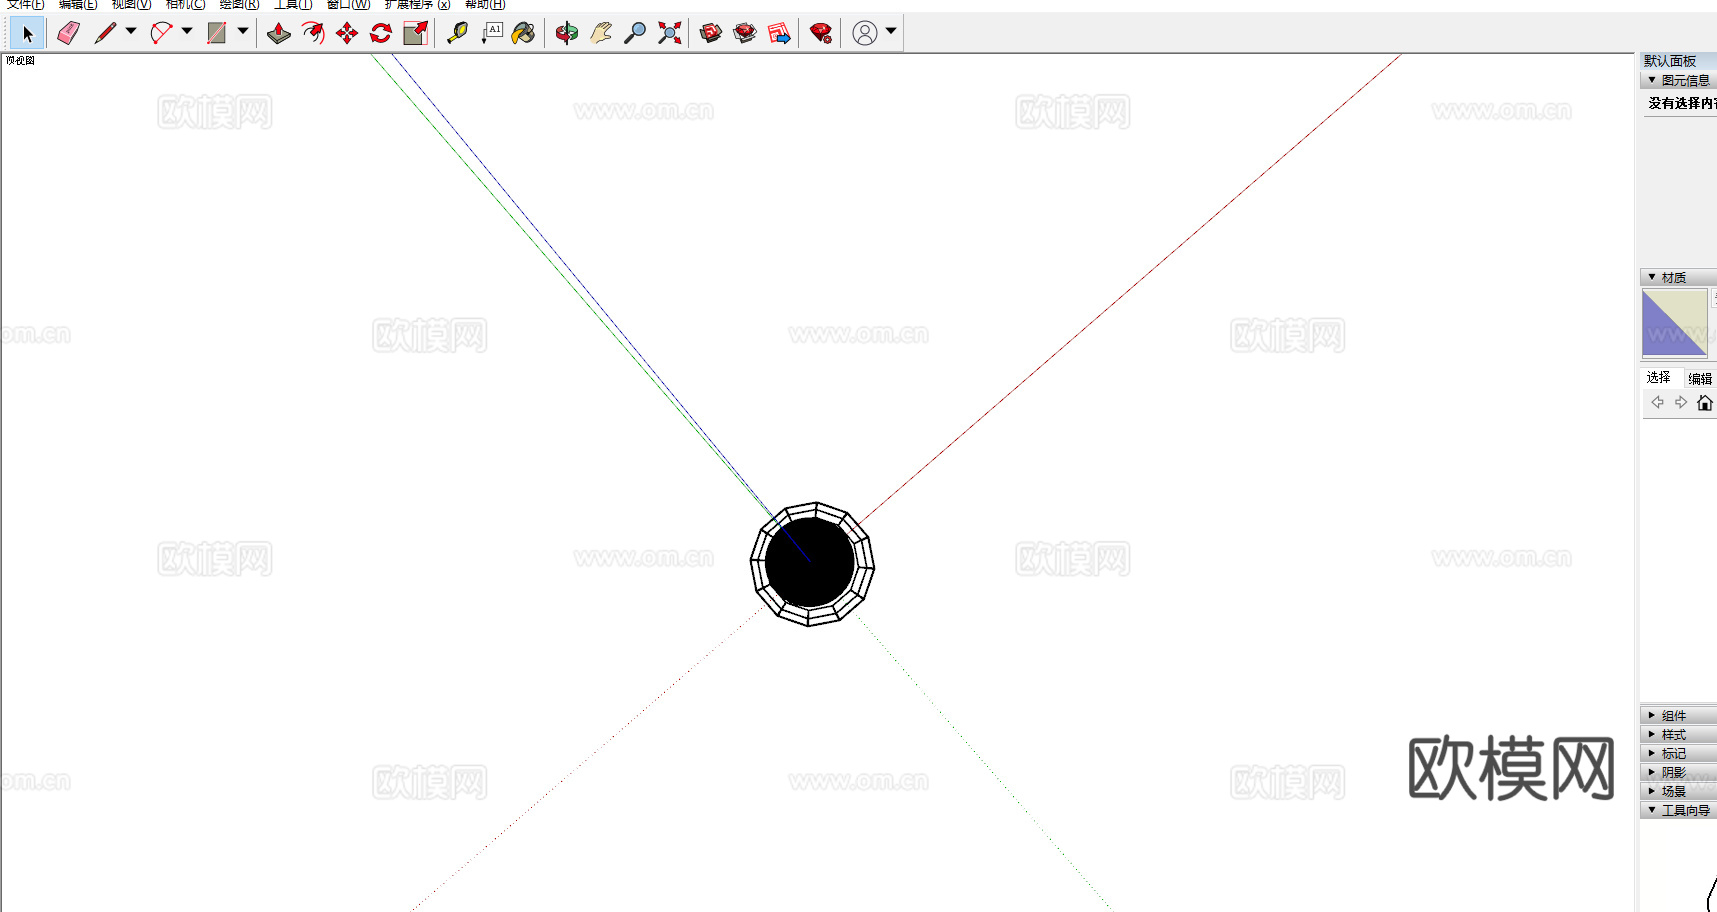Open the account dropdown arrow
Screen dimensions: 1717x912
point(891,31)
